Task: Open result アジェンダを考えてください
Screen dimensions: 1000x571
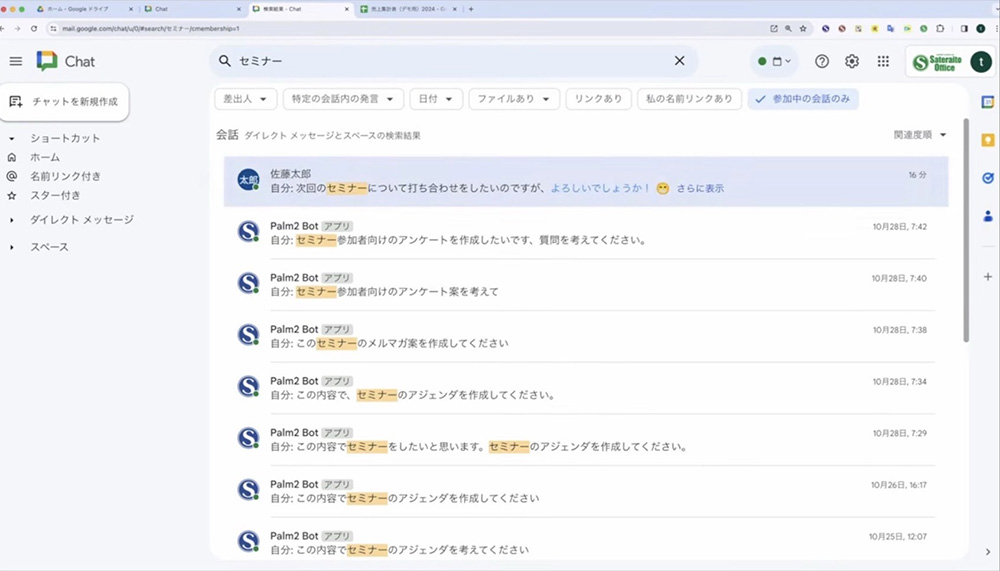Action: click(x=585, y=543)
